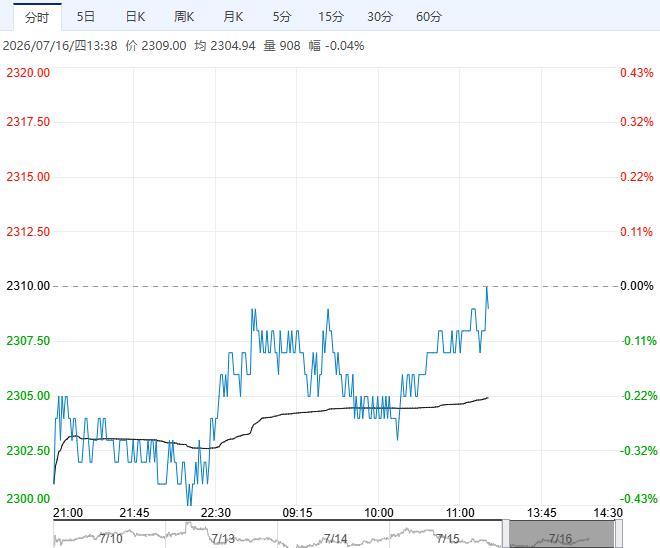Image resolution: width=660 pixels, height=548 pixels.
Task: Jump to 7/14 in the navigator timeline
Action: point(335,538)
